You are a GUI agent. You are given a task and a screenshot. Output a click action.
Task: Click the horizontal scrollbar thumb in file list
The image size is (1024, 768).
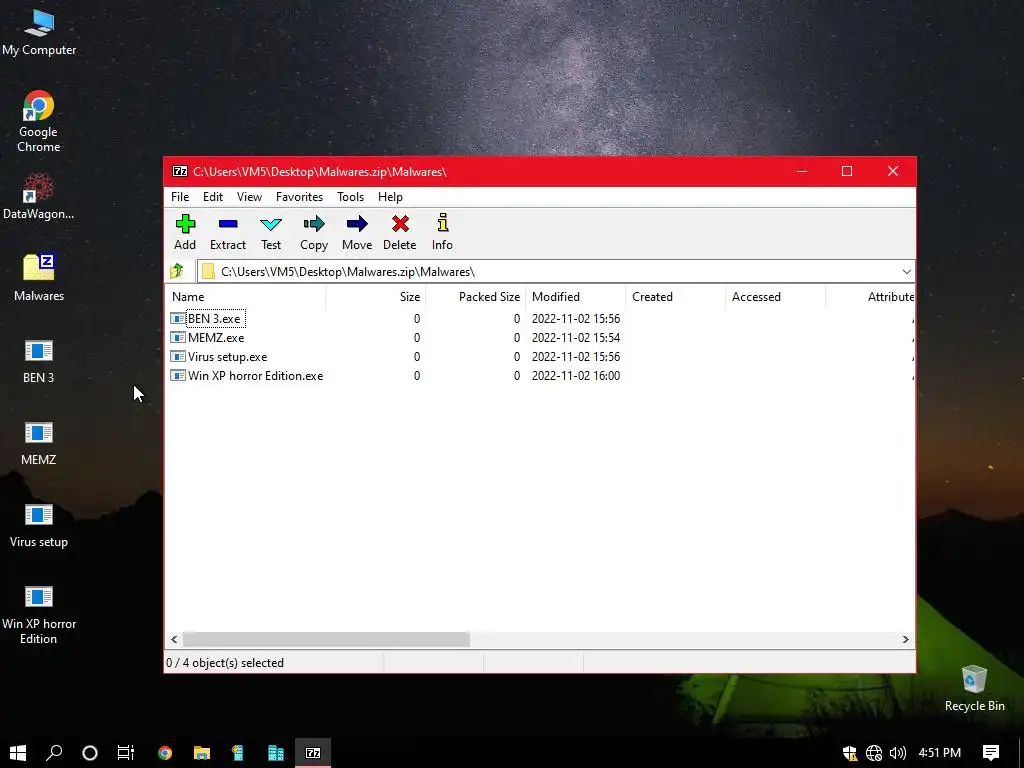tap(326, 639)
